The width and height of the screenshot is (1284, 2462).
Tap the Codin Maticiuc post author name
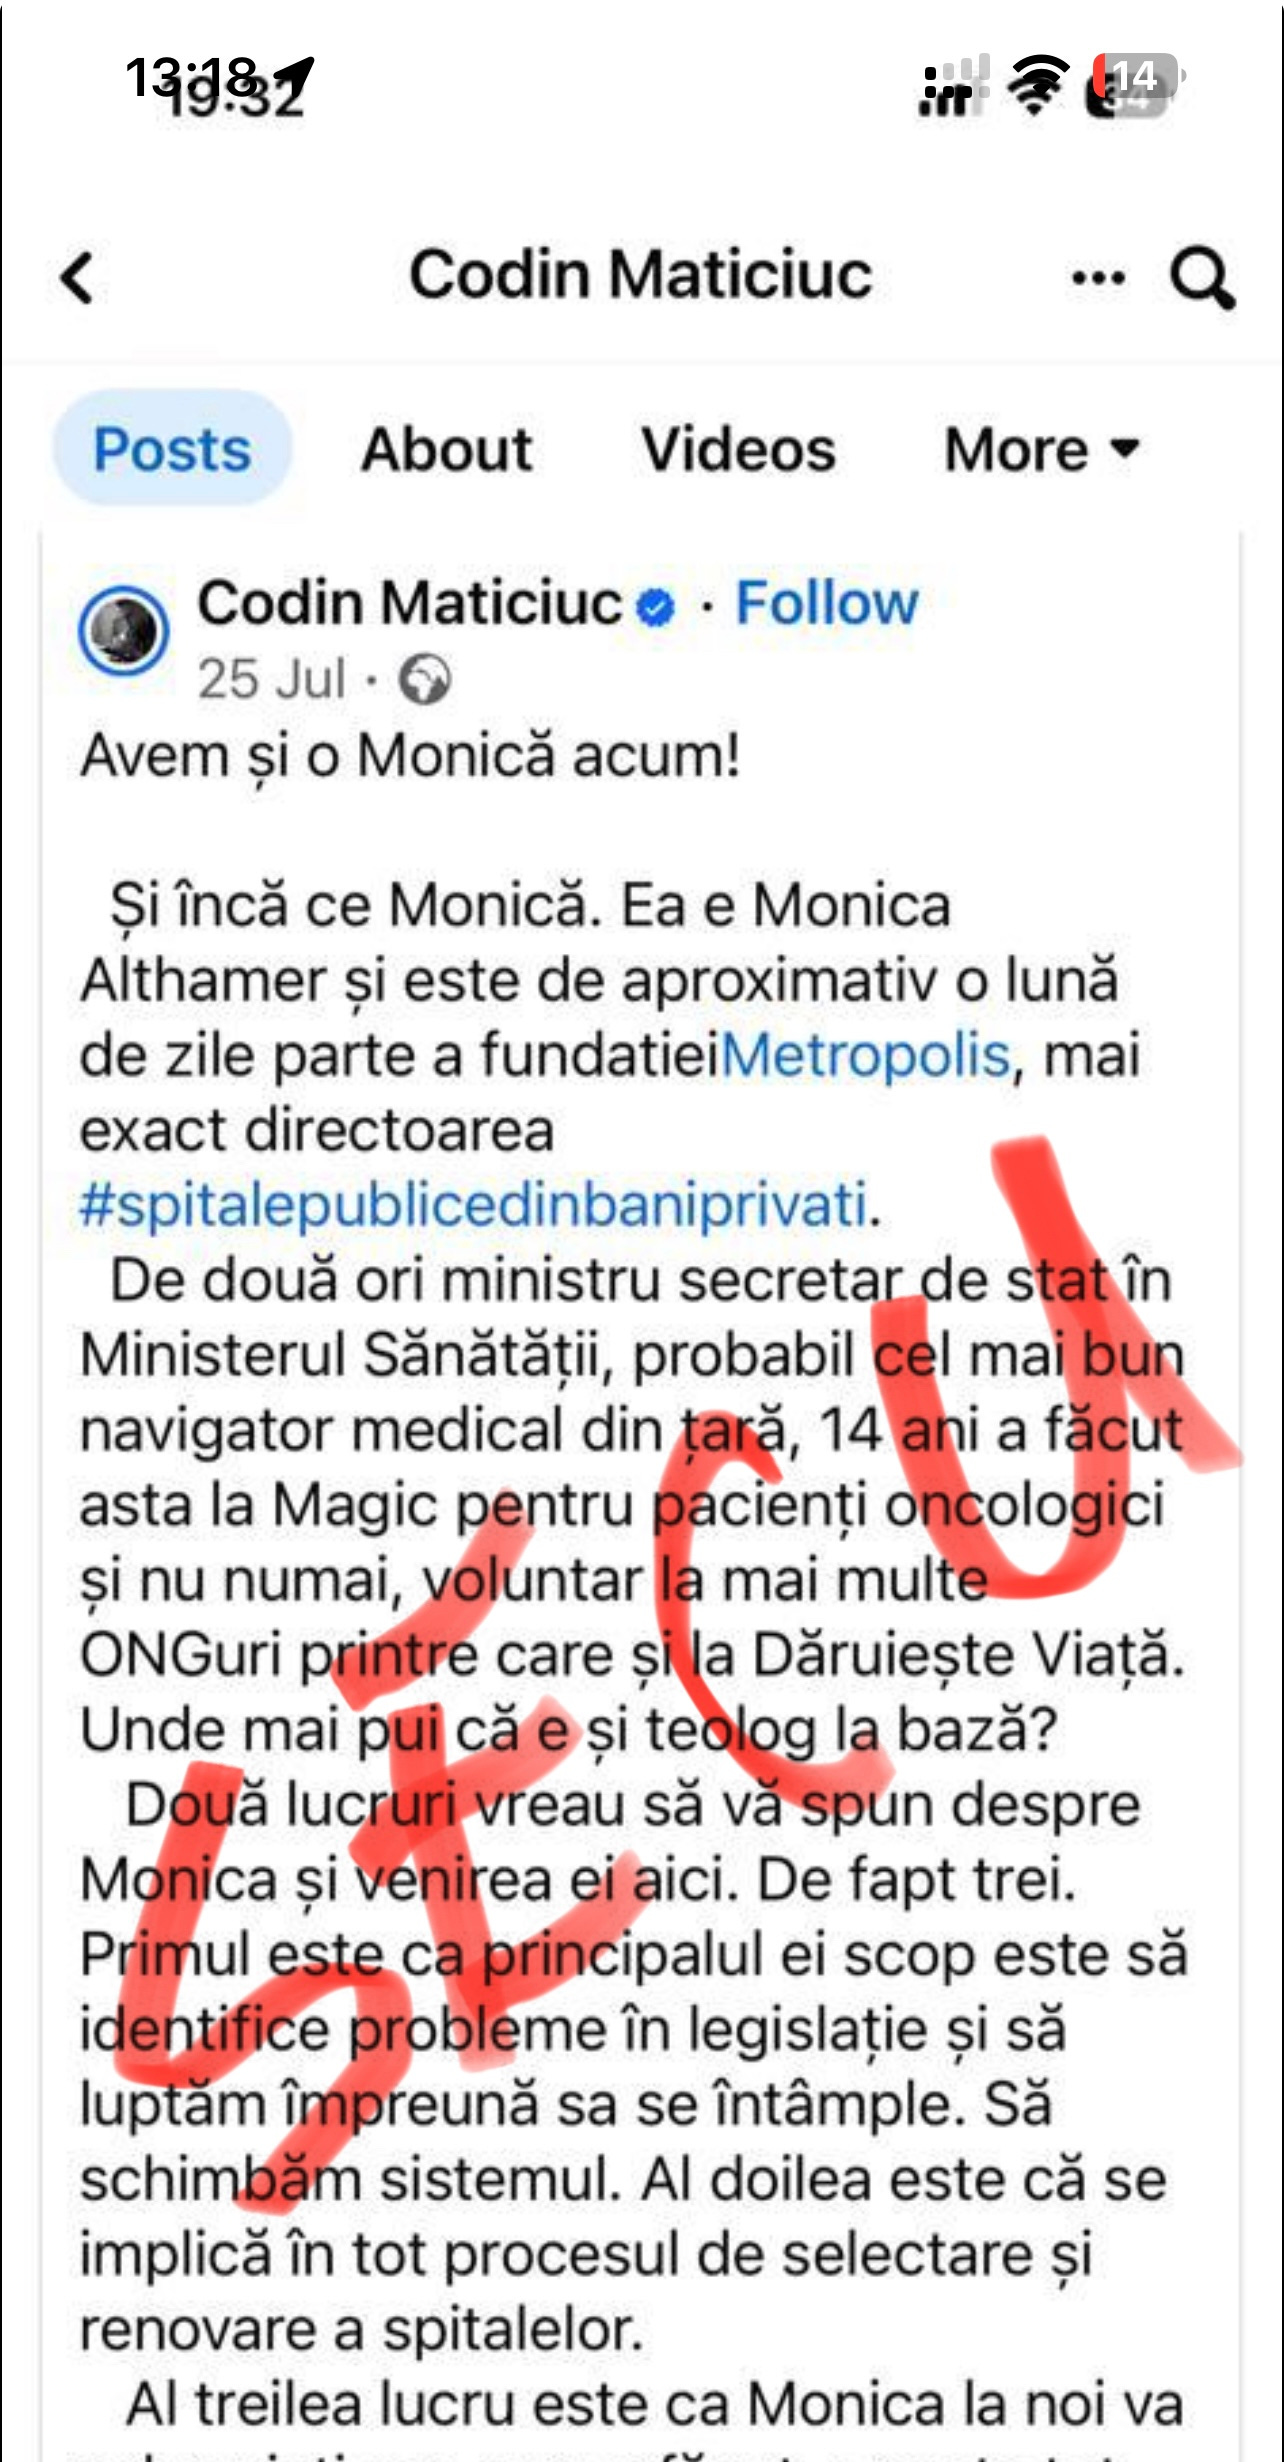tap(410, 603)
